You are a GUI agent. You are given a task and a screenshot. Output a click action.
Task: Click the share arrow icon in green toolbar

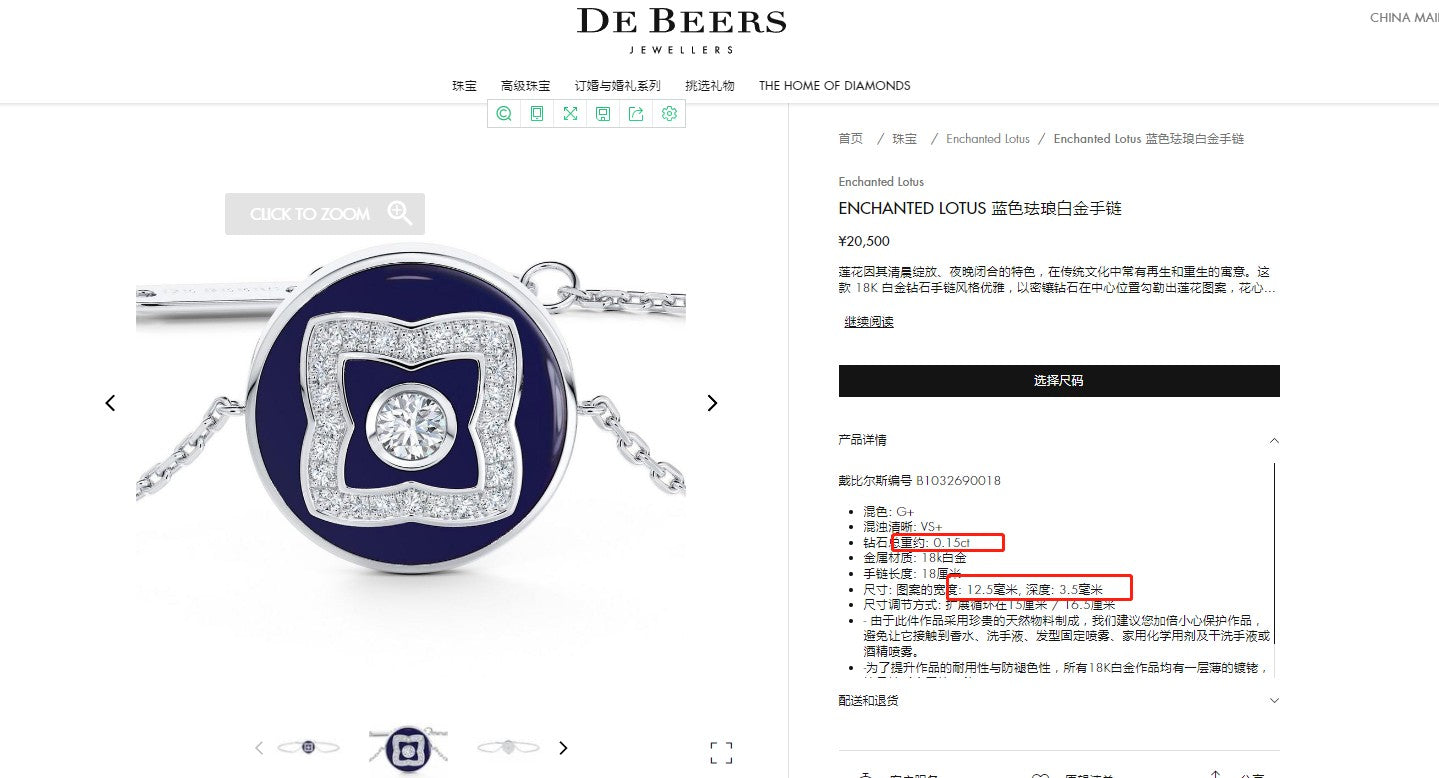pyautogui.click(x=636, y=114)
